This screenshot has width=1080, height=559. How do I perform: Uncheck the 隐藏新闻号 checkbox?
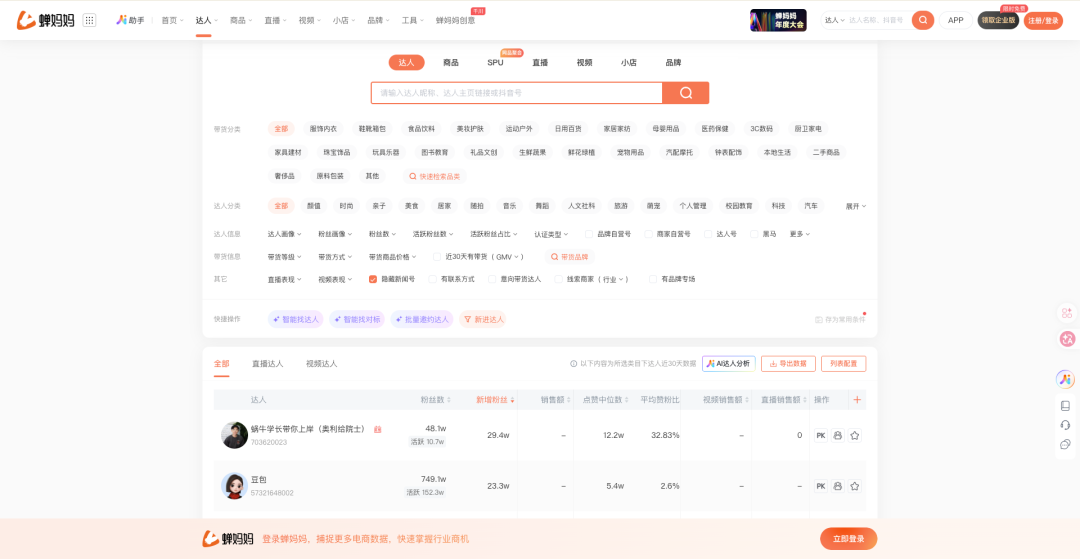tap(373, 279)
